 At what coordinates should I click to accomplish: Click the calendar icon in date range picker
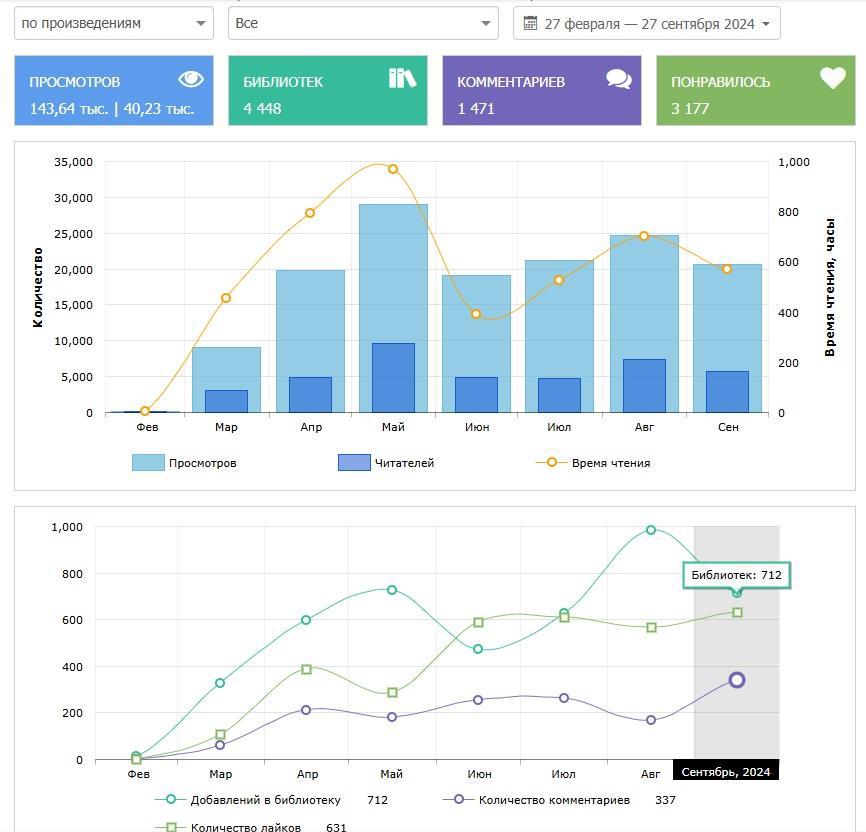tap(531, 23)
